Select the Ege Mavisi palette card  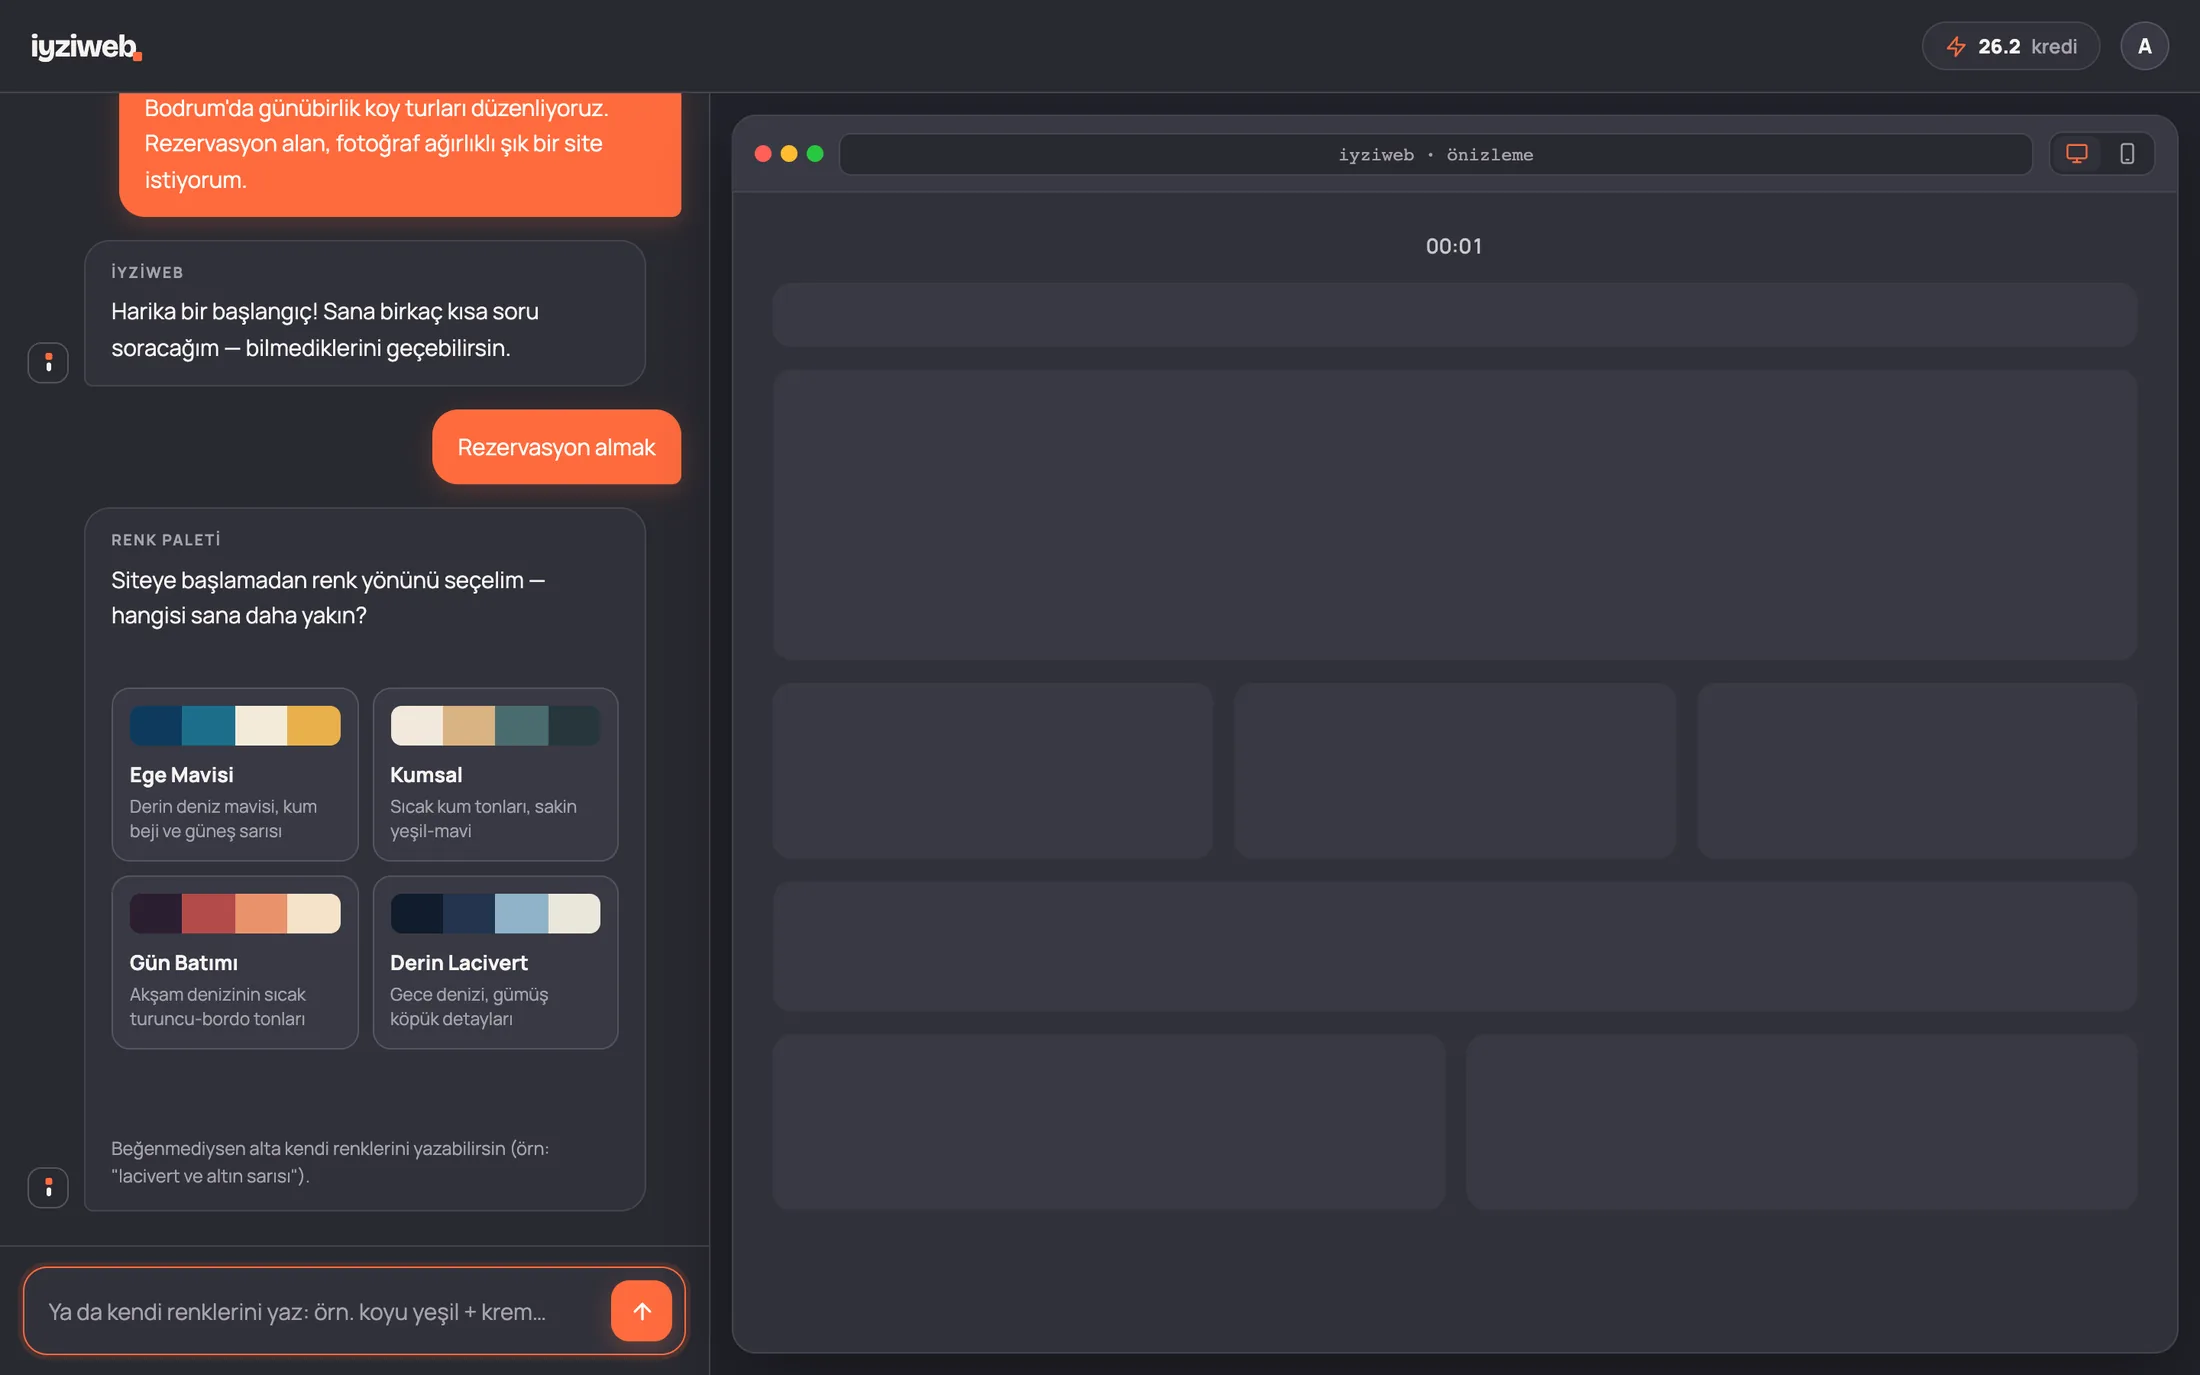(x=235, y=774)
